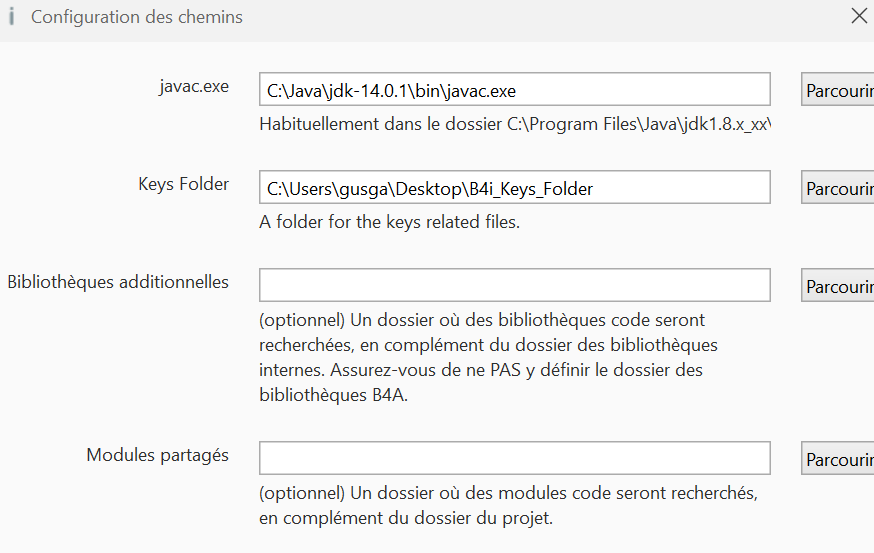This screenshot has height=553, width=874.
Task: Close the Configuration des chemins dialog
Action: click(x=858, y=16)
